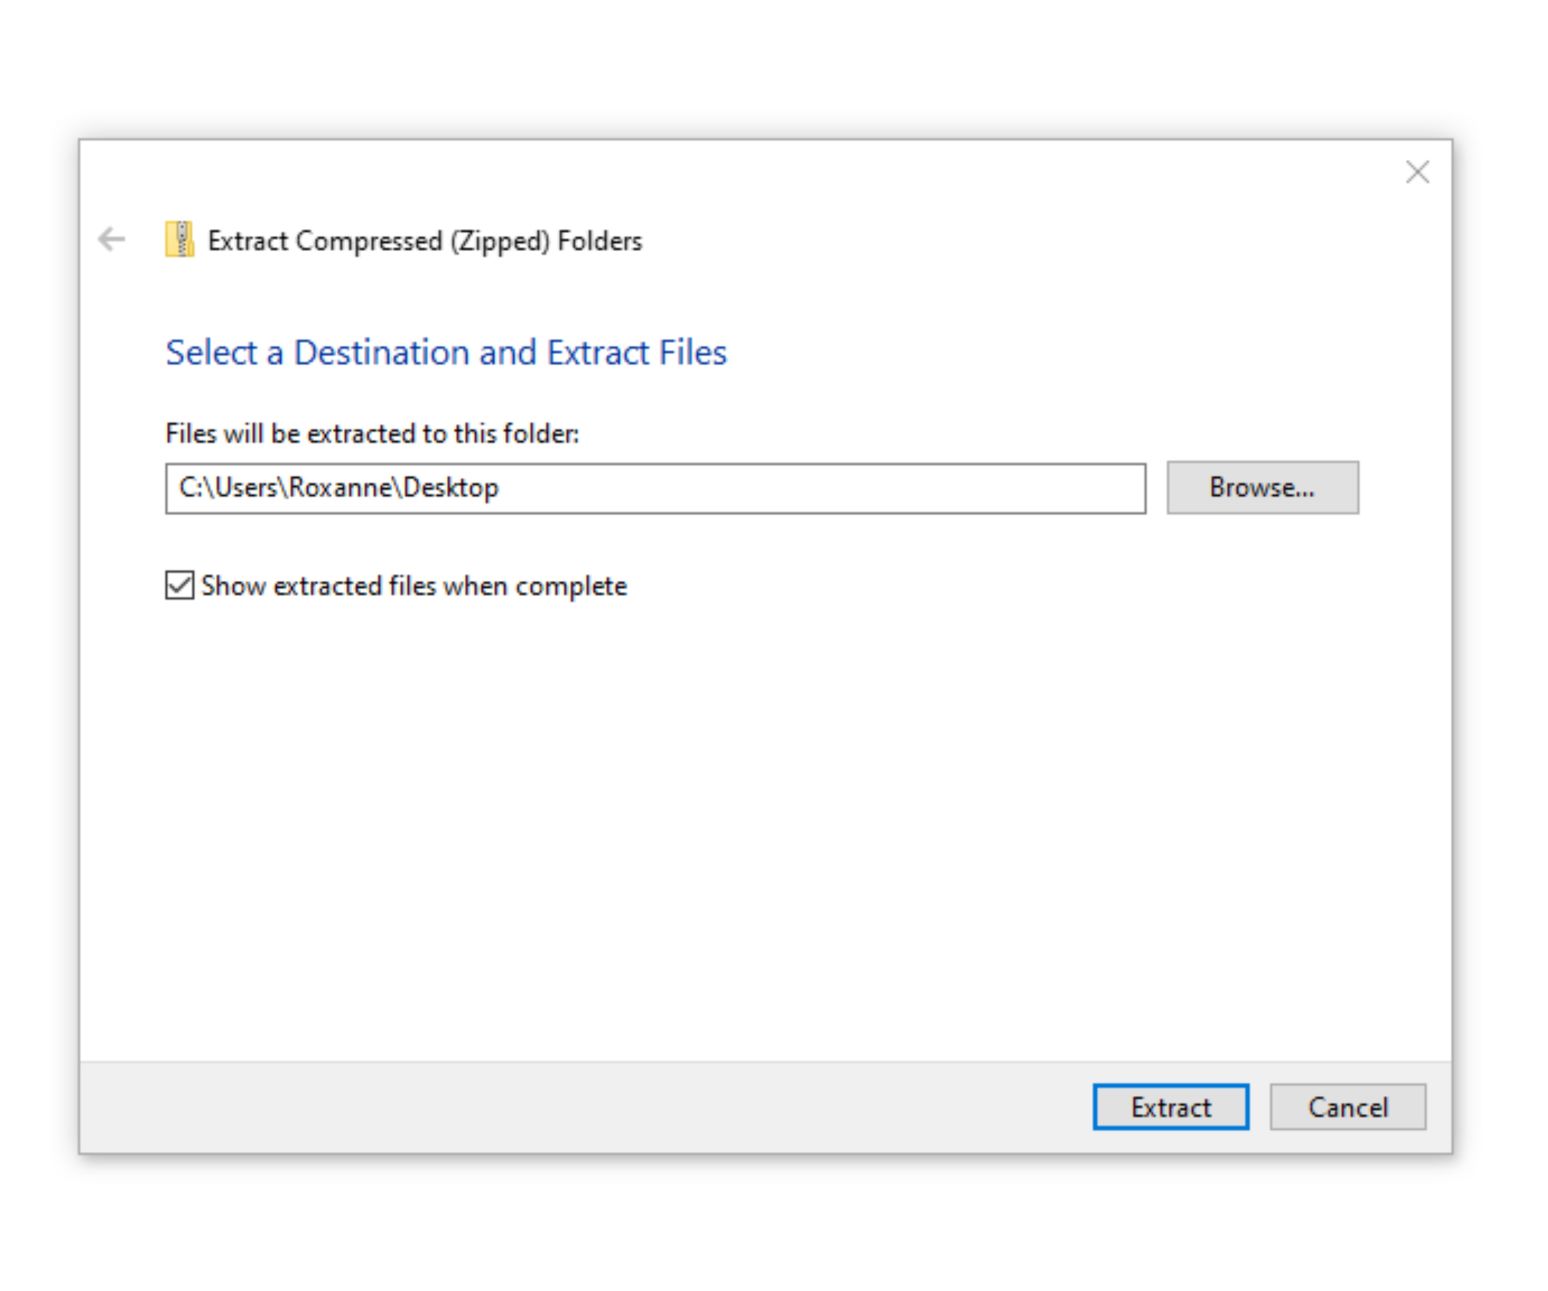
Task: Click the destination folder path field
Action: [x=655, y=488]
